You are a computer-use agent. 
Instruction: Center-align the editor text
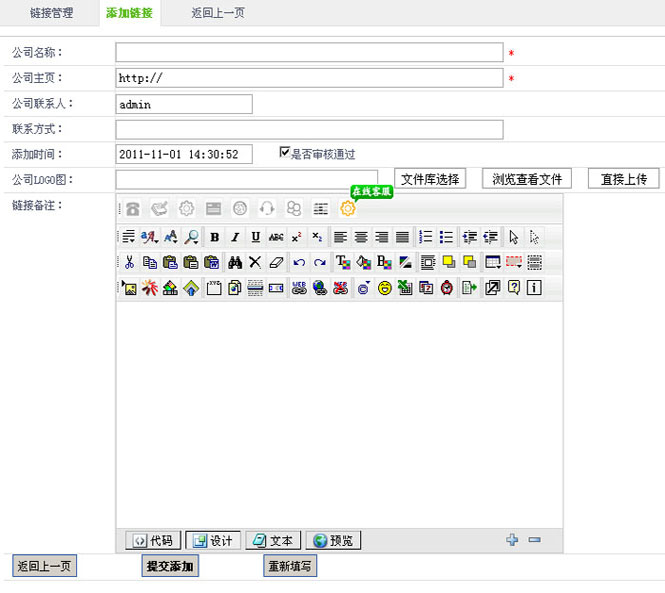point(361,237)
